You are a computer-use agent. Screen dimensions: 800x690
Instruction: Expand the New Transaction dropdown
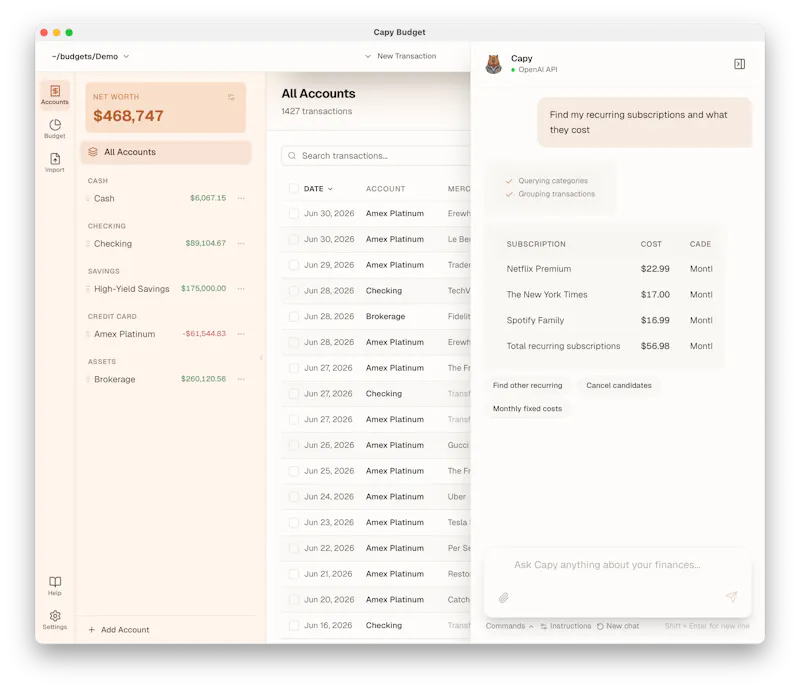[367, 56]
